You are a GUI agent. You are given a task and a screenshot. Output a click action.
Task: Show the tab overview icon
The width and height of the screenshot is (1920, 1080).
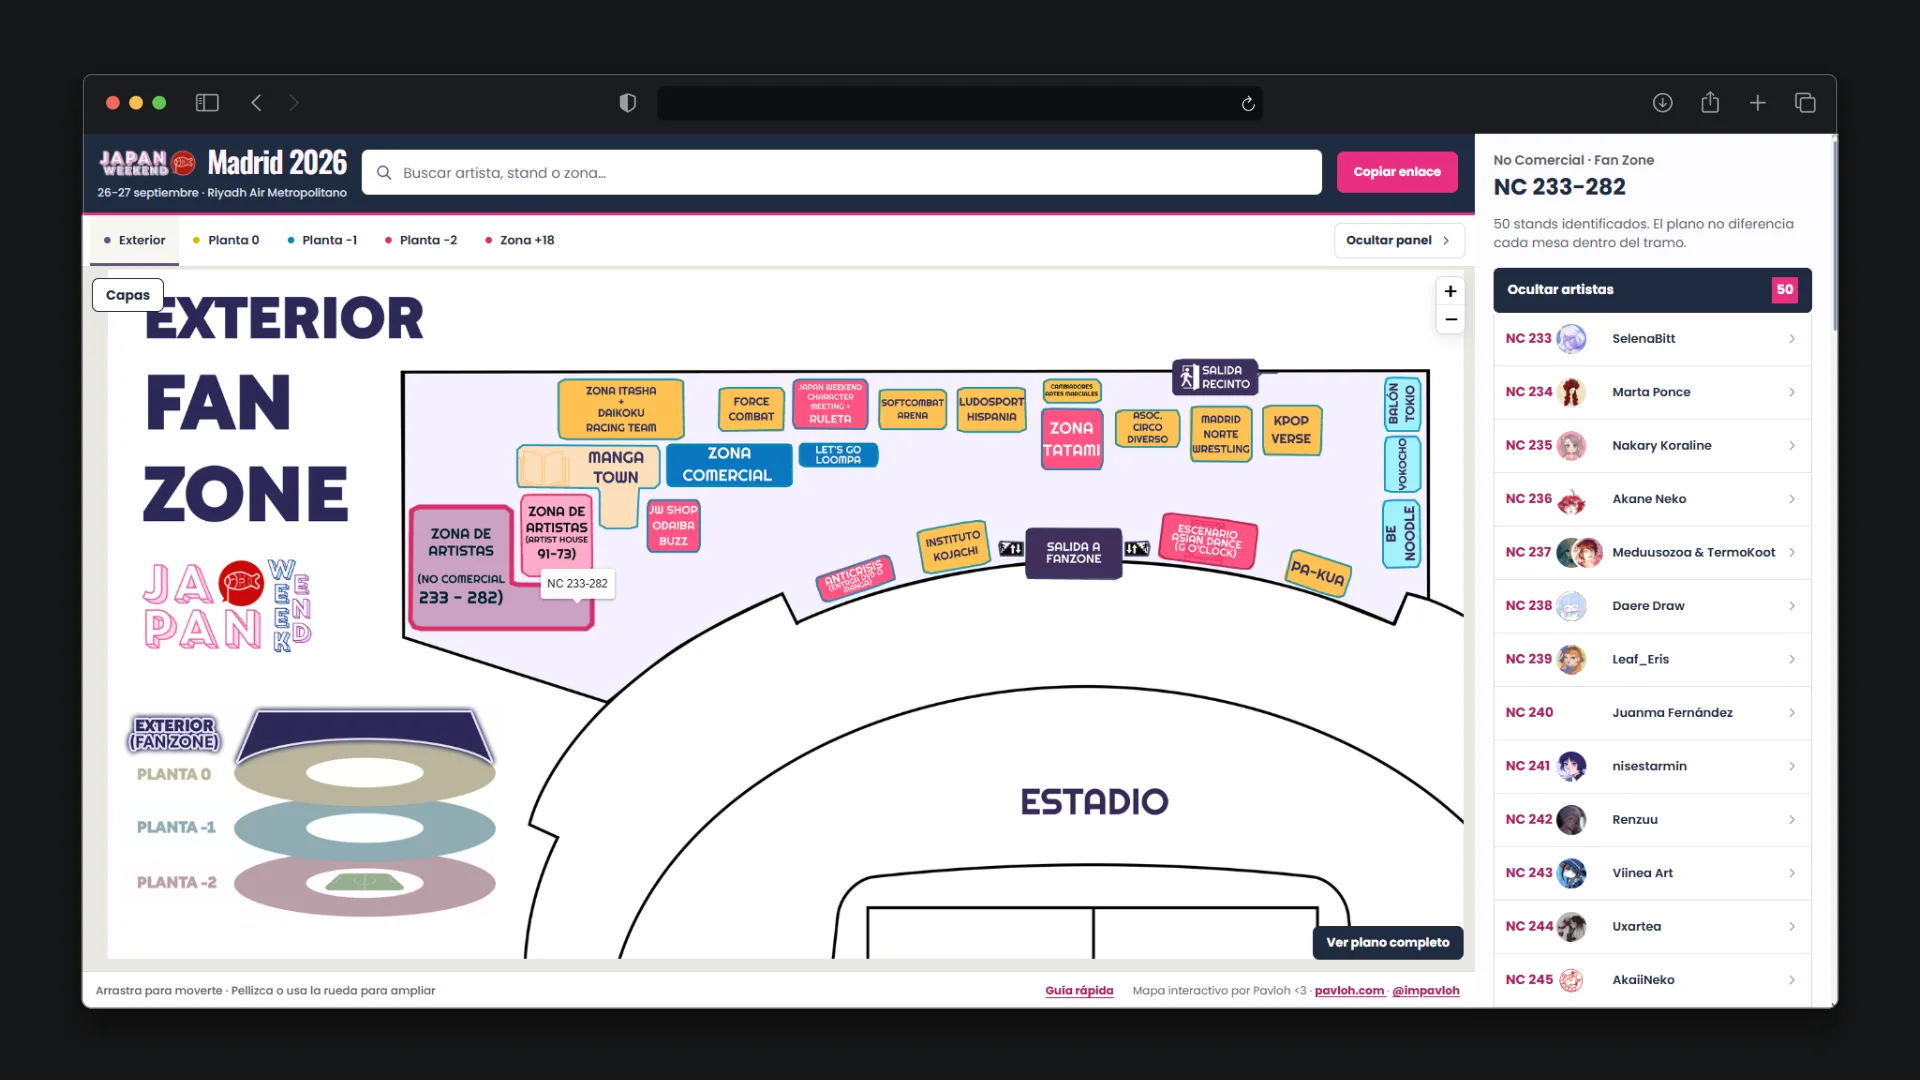click(x=1805, y=103)
